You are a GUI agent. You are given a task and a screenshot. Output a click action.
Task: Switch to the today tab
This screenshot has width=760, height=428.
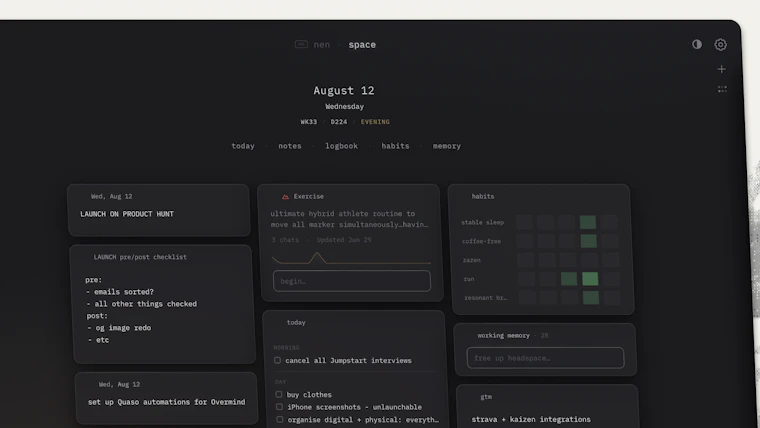click(243, 146)
